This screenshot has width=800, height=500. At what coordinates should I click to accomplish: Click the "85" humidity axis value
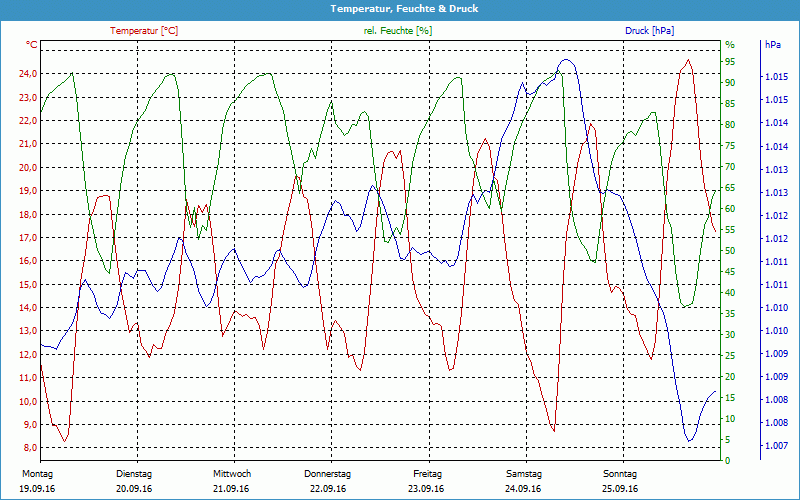coord(730,104)
